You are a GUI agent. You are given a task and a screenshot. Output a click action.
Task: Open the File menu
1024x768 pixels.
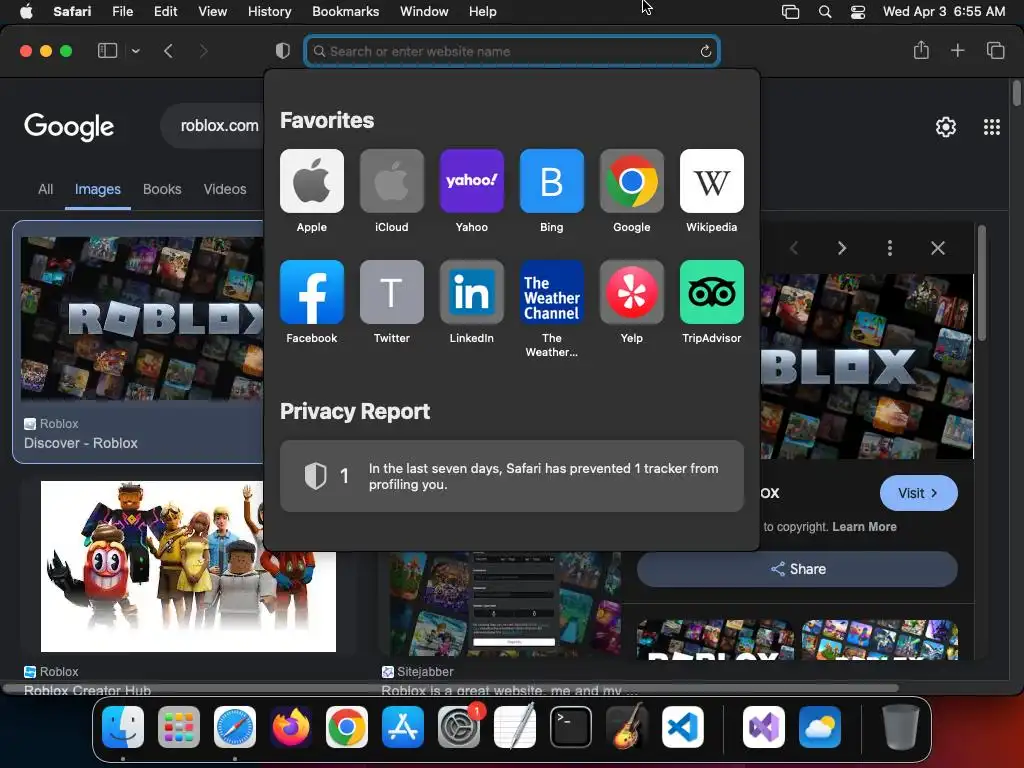[x=122, y=12]
